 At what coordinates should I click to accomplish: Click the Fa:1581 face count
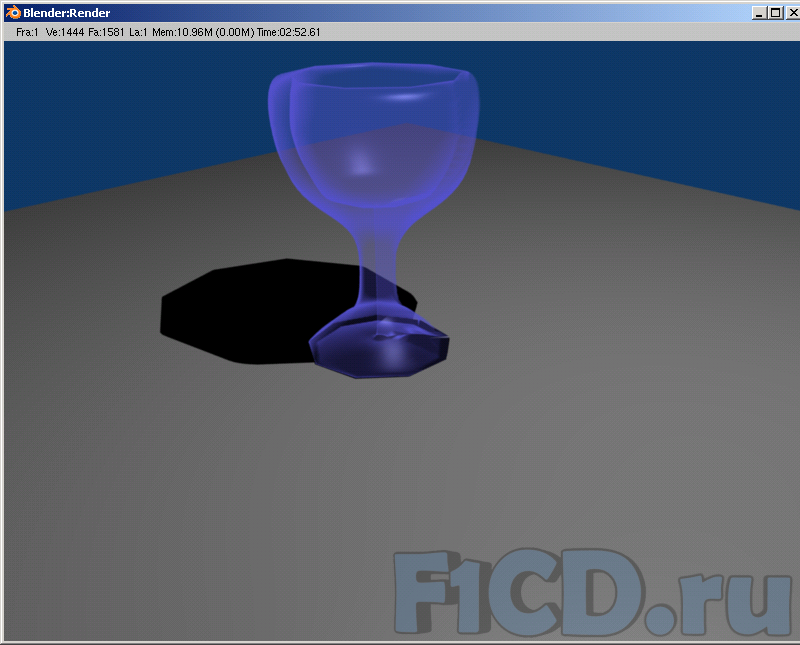106,32
